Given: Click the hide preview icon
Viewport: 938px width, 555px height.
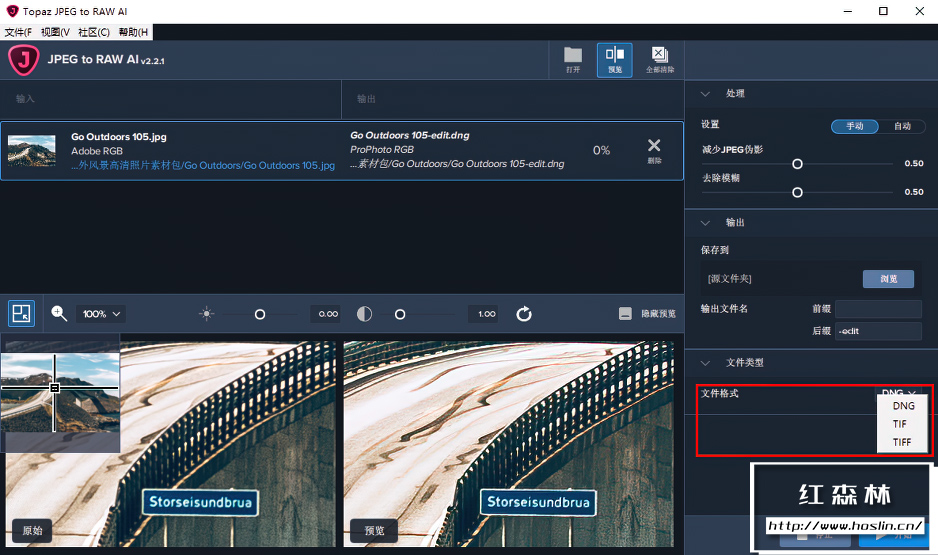Looking at the screenshot, I should point(625,313).
